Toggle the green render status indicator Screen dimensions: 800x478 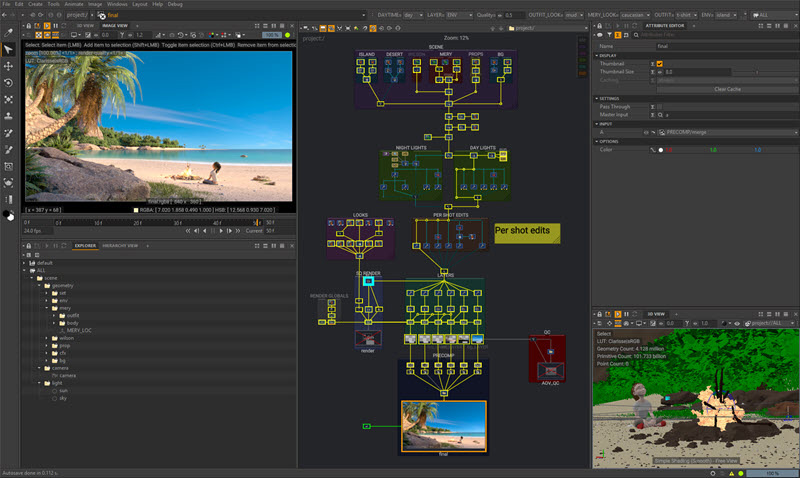[288, 37]
